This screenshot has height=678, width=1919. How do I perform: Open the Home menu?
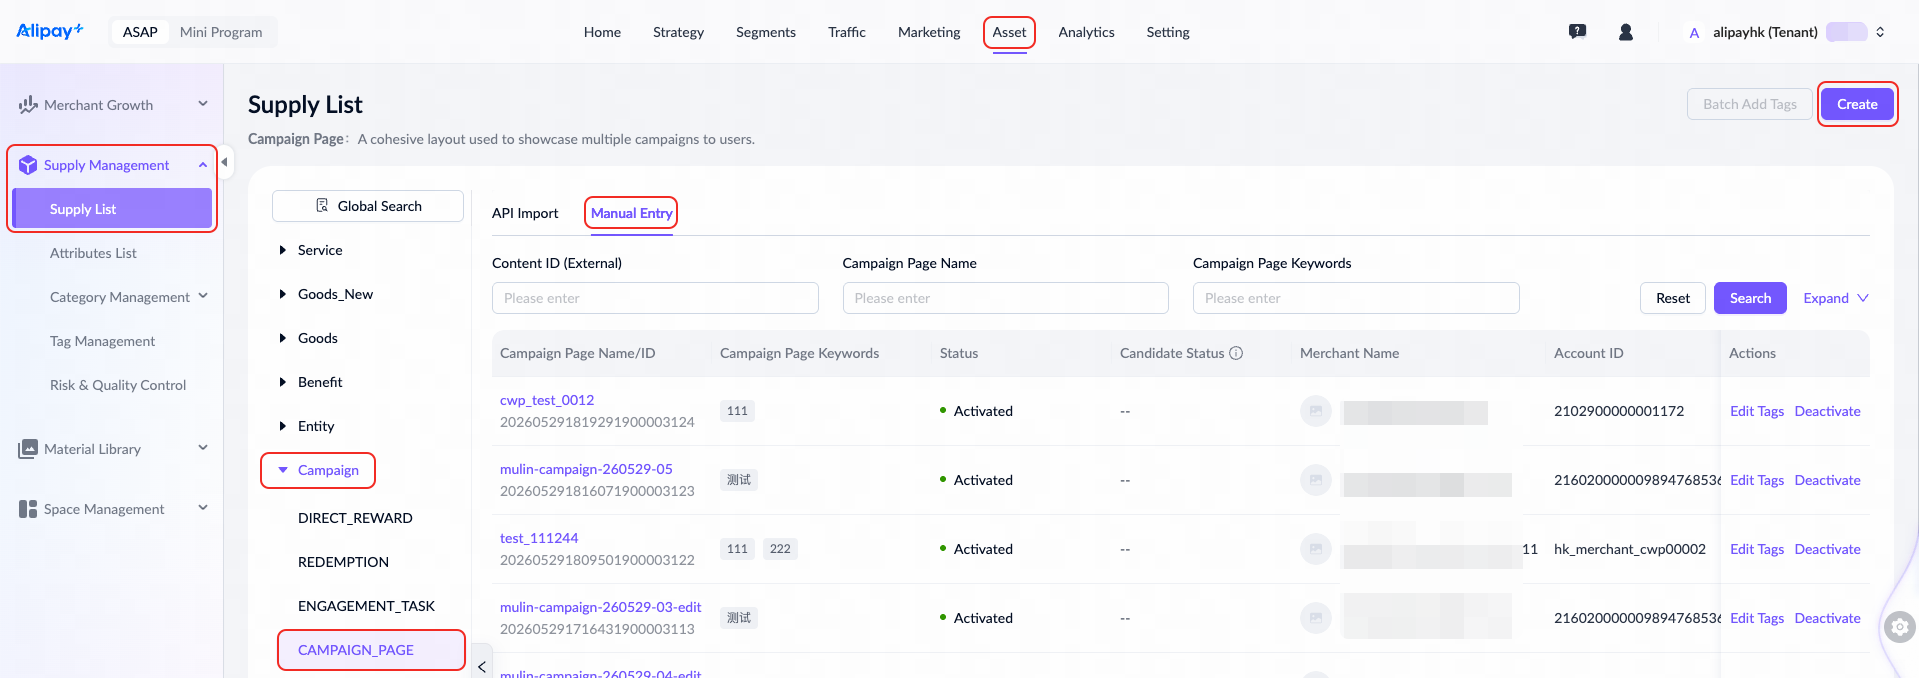(x=602, y=32)
